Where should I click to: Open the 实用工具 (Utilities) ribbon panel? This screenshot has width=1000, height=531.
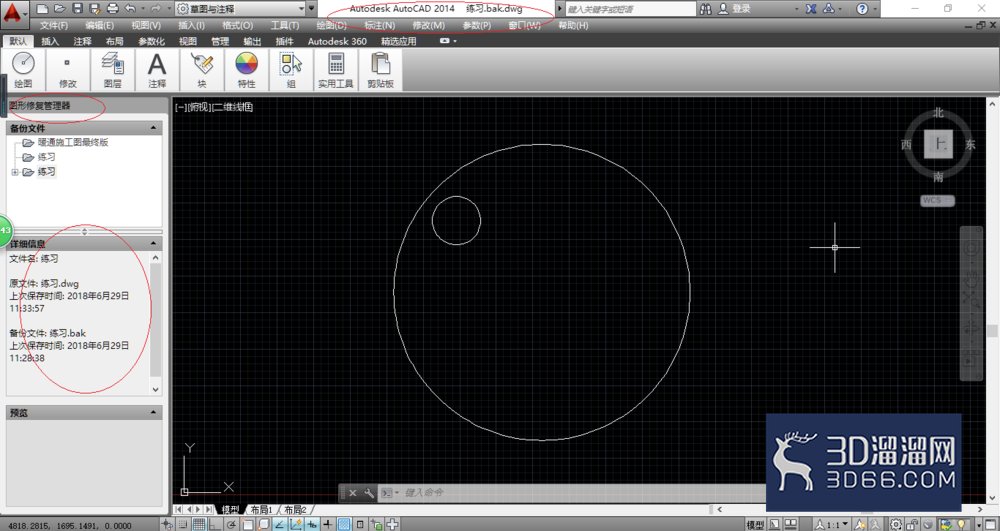point(335,69)
